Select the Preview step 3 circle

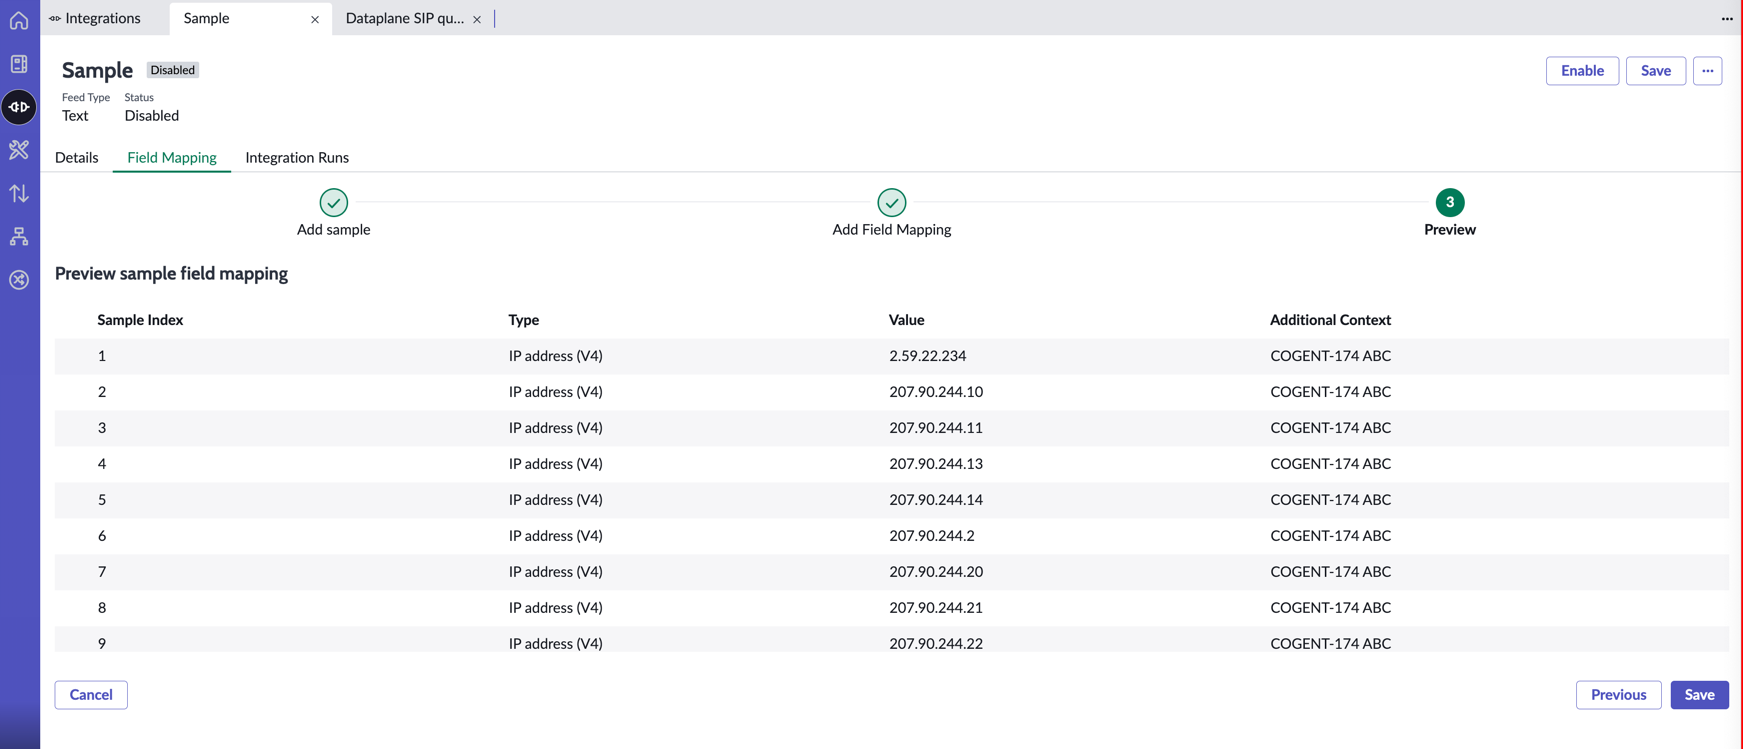click(x=1450, y=202)
